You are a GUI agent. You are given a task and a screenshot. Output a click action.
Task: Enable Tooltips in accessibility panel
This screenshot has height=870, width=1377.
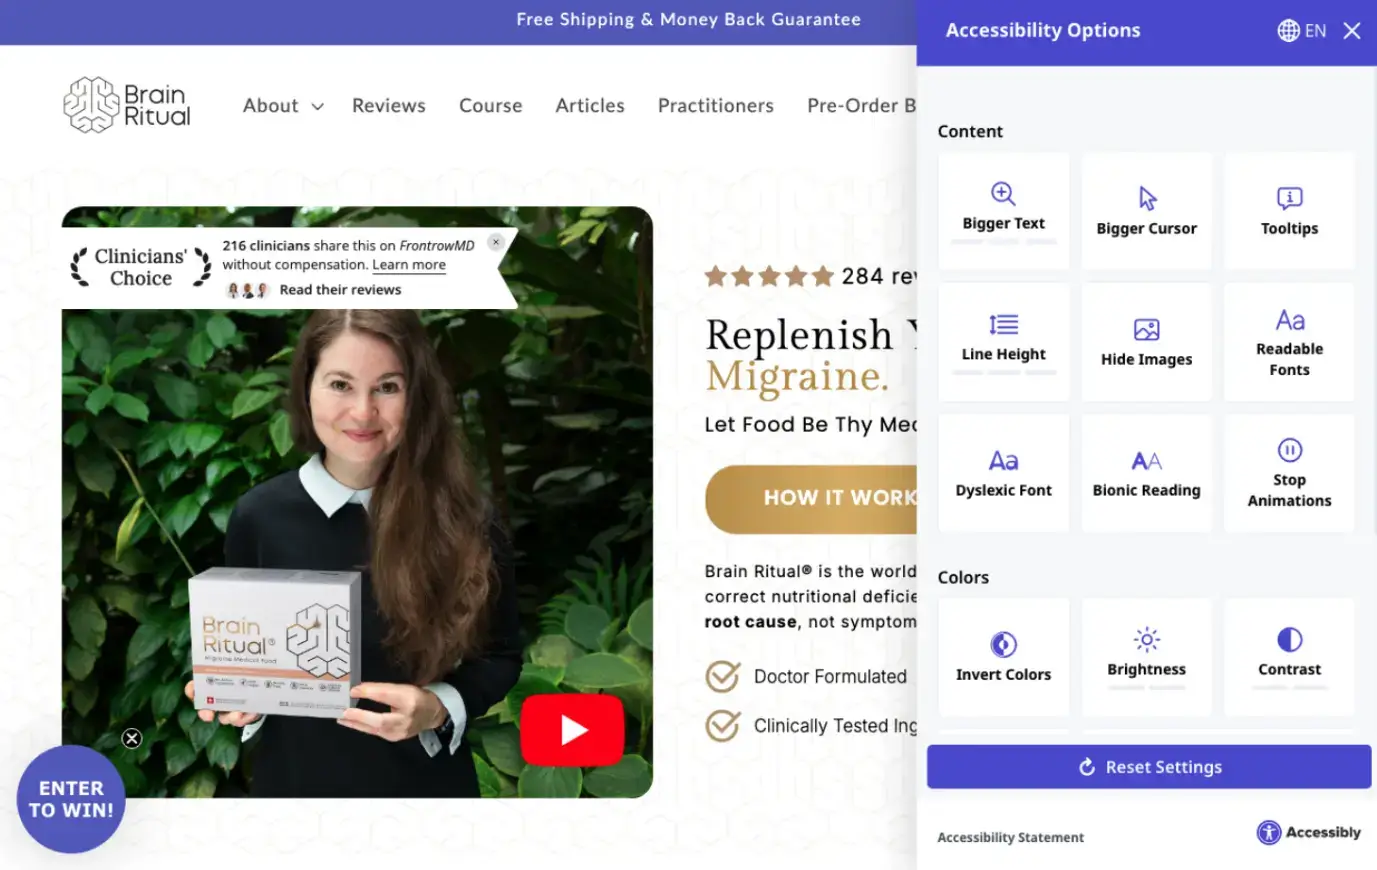point(1289,211)
